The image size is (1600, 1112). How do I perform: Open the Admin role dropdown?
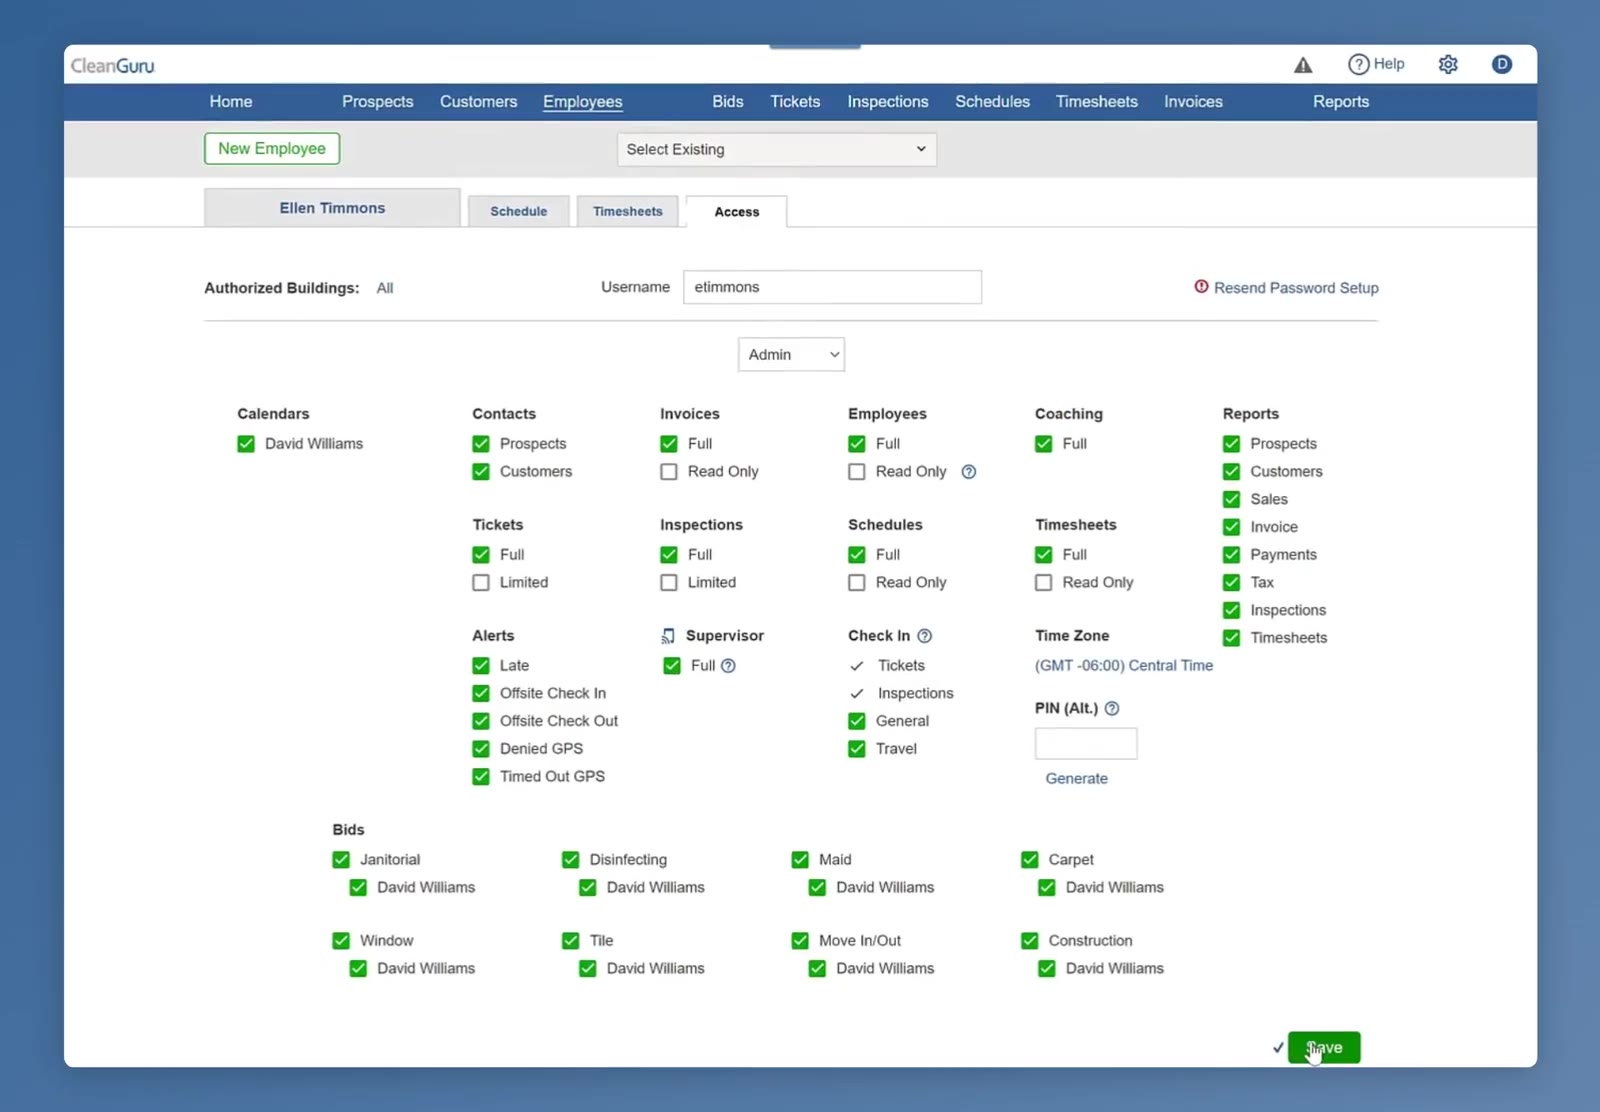pos(791,355)
